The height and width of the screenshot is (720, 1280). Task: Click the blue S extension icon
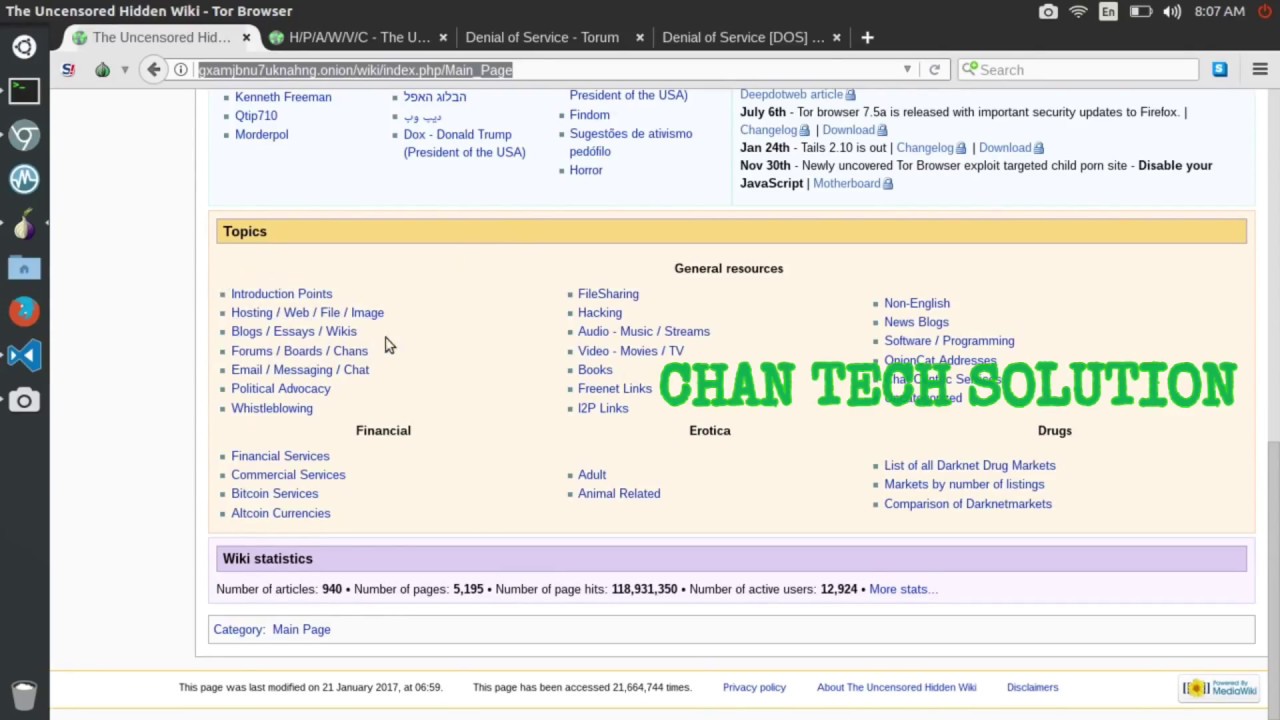point(1220,70)
